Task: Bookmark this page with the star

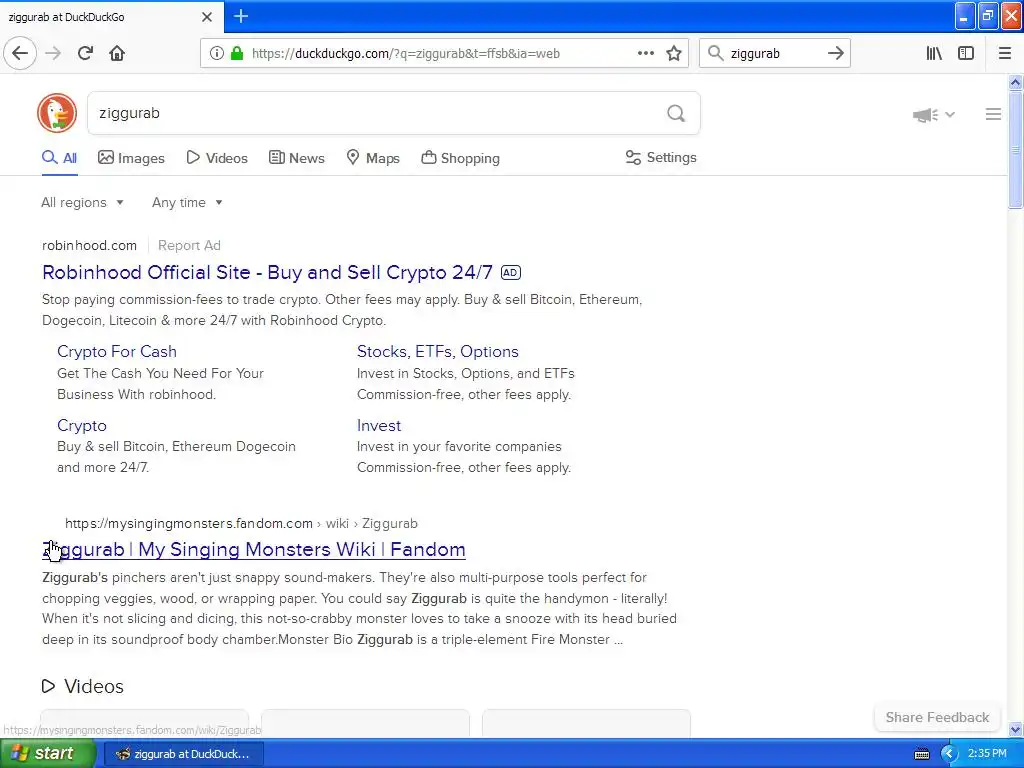Action: tap(674, 53)
